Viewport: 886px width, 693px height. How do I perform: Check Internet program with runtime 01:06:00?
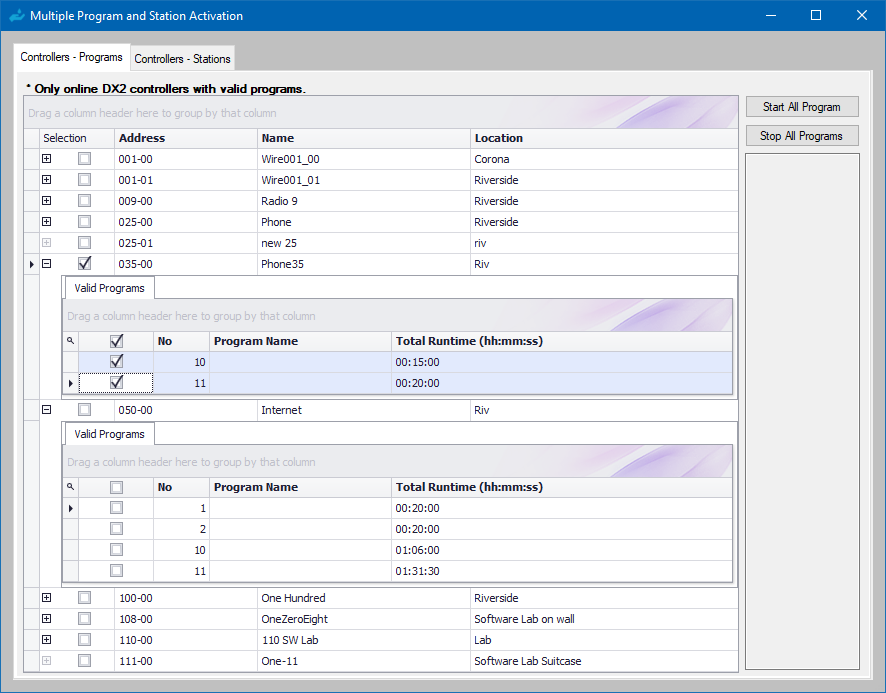[116, 549]
